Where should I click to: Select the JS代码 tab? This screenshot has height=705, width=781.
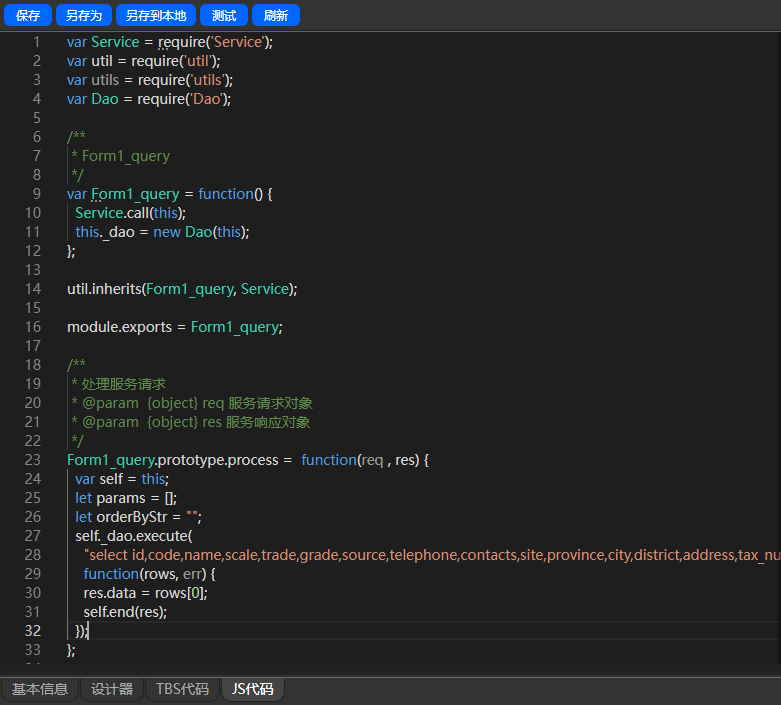tap(253, 689)
